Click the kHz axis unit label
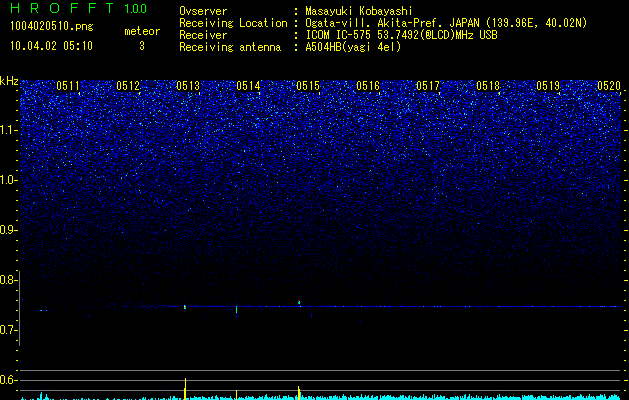Screen dimensions: 629x400 (9, 81)
